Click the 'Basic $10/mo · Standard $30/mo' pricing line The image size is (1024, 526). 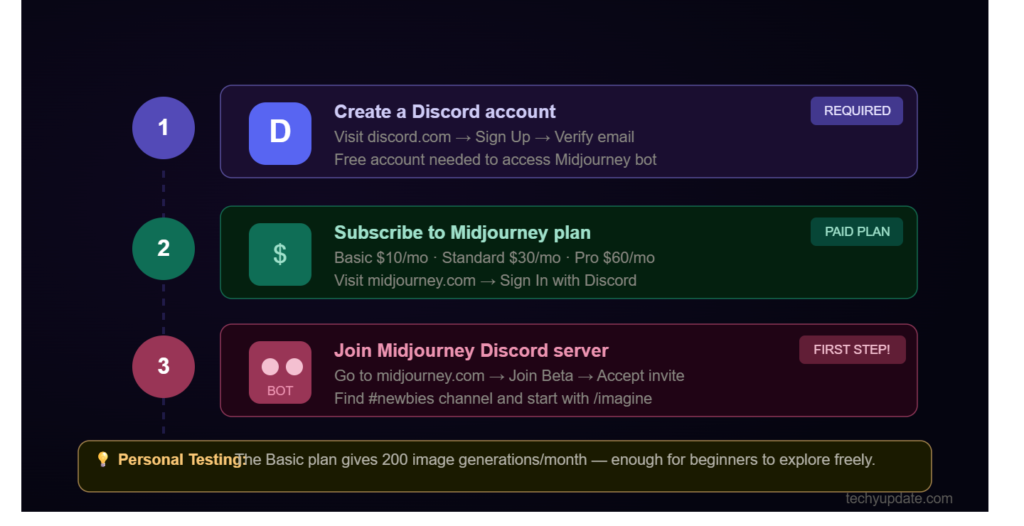pyautogui.click(x=494, y=258)
